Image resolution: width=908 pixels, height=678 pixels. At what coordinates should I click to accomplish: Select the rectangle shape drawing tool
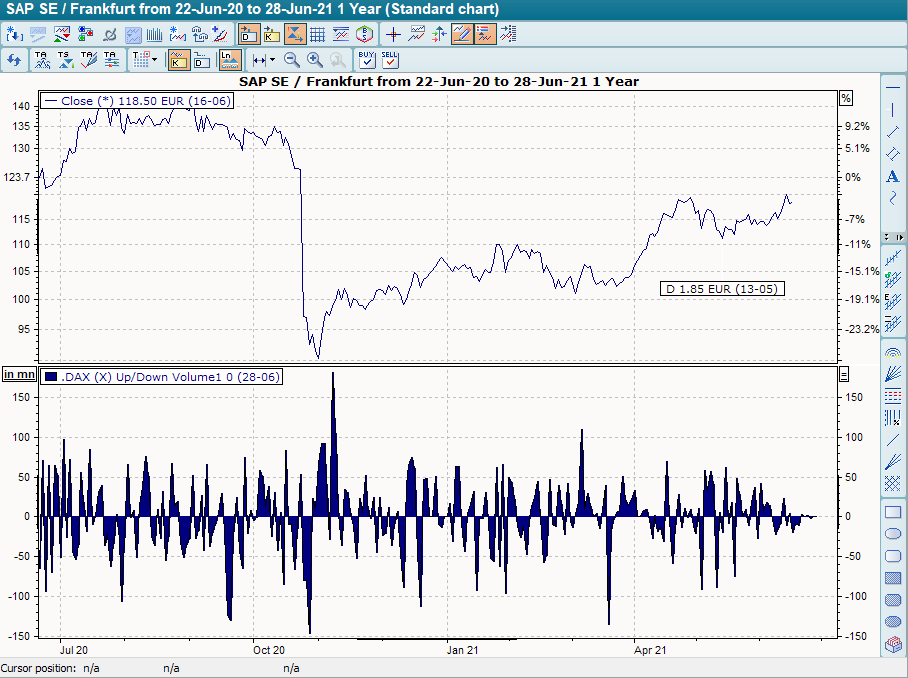(893, 512)
